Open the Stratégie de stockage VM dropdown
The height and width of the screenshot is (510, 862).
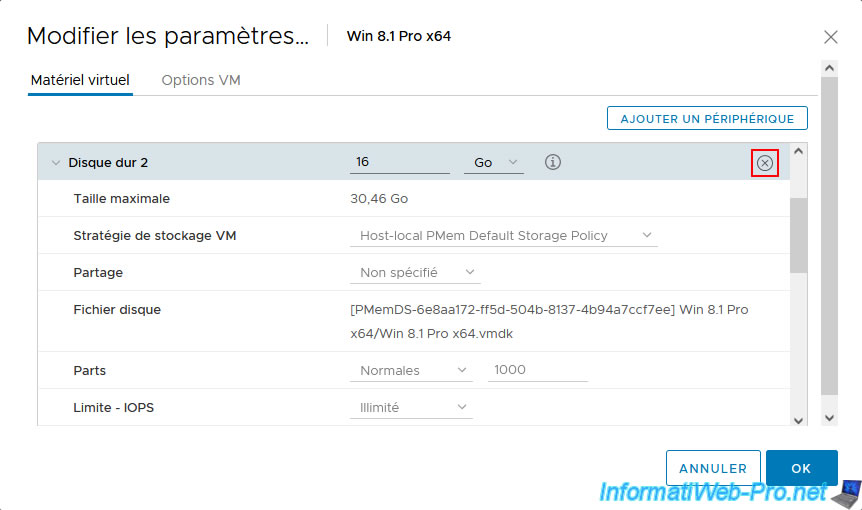click(503, 236)
